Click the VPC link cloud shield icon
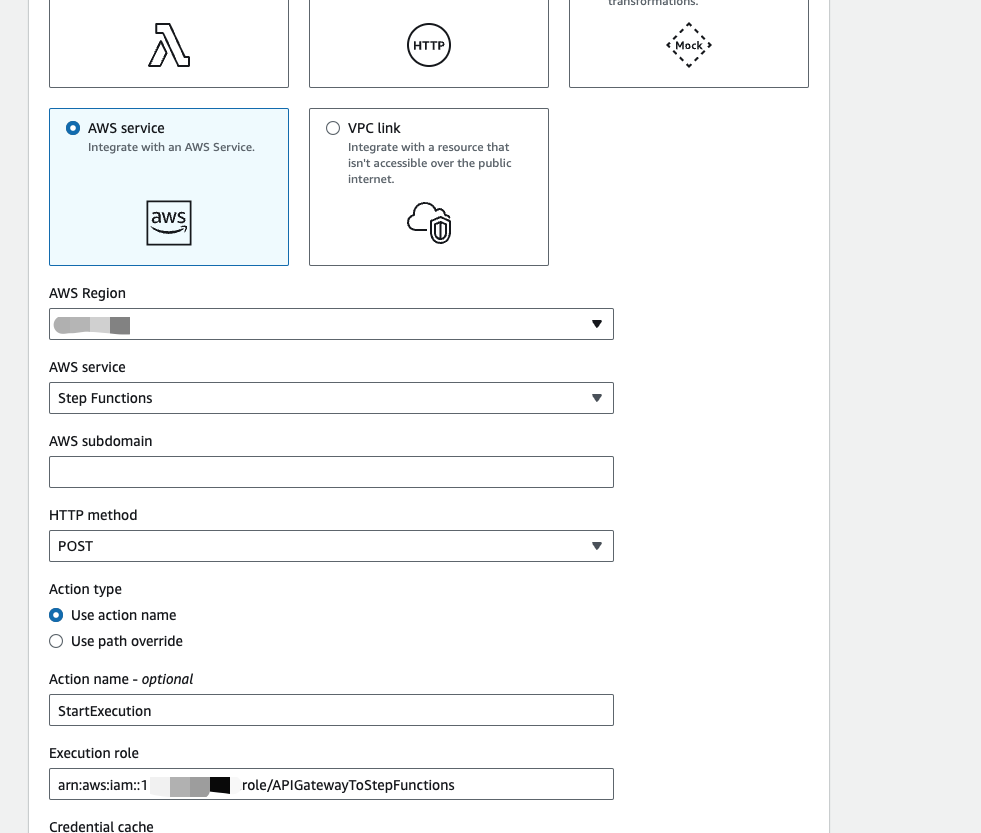The width and height of the screenshot is (981, 833). 429,223
